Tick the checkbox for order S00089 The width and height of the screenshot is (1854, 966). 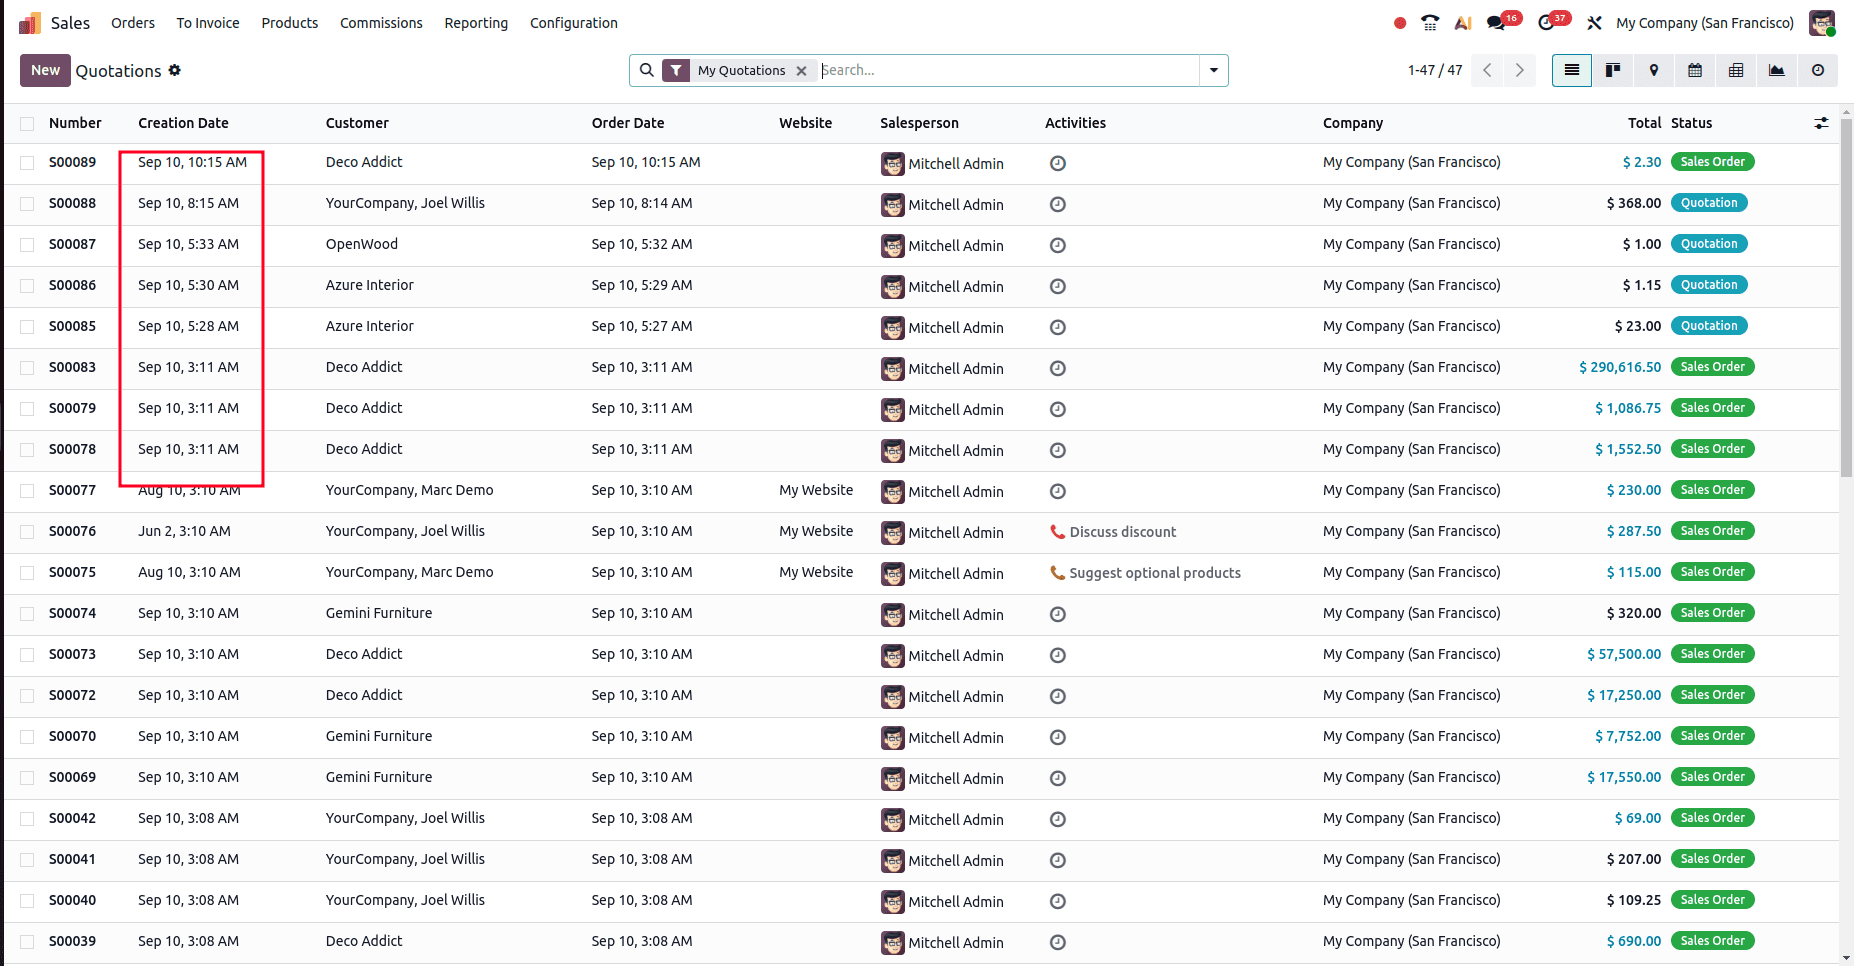(x=27, y=163)
